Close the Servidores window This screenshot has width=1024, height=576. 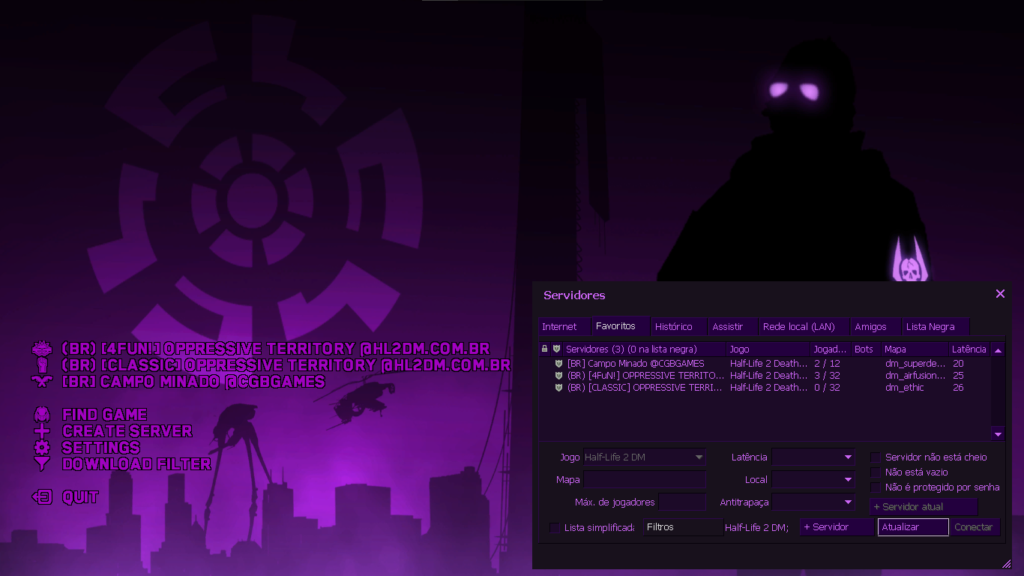click(1000, 294)
